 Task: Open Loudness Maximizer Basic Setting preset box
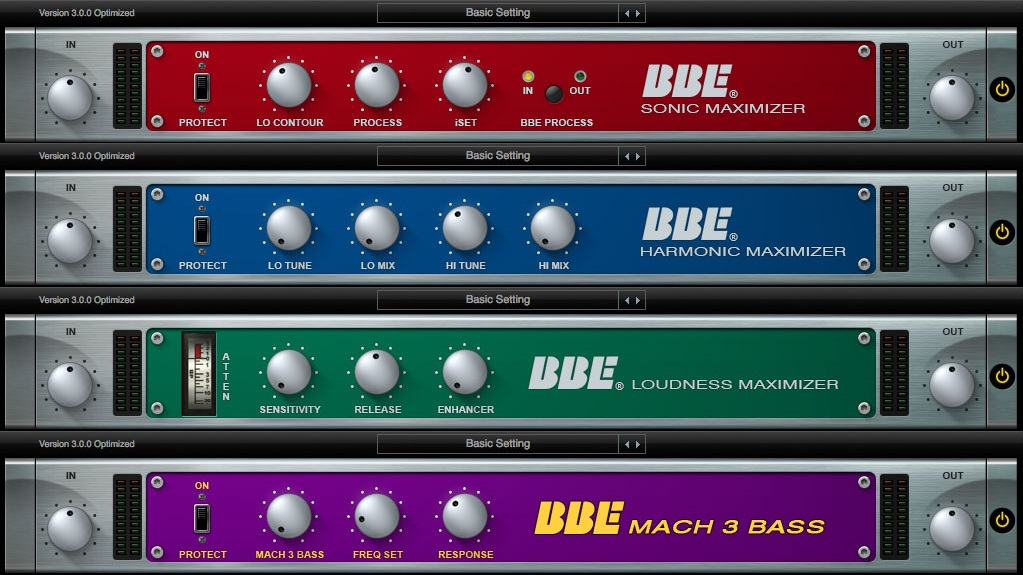point(498,300)
